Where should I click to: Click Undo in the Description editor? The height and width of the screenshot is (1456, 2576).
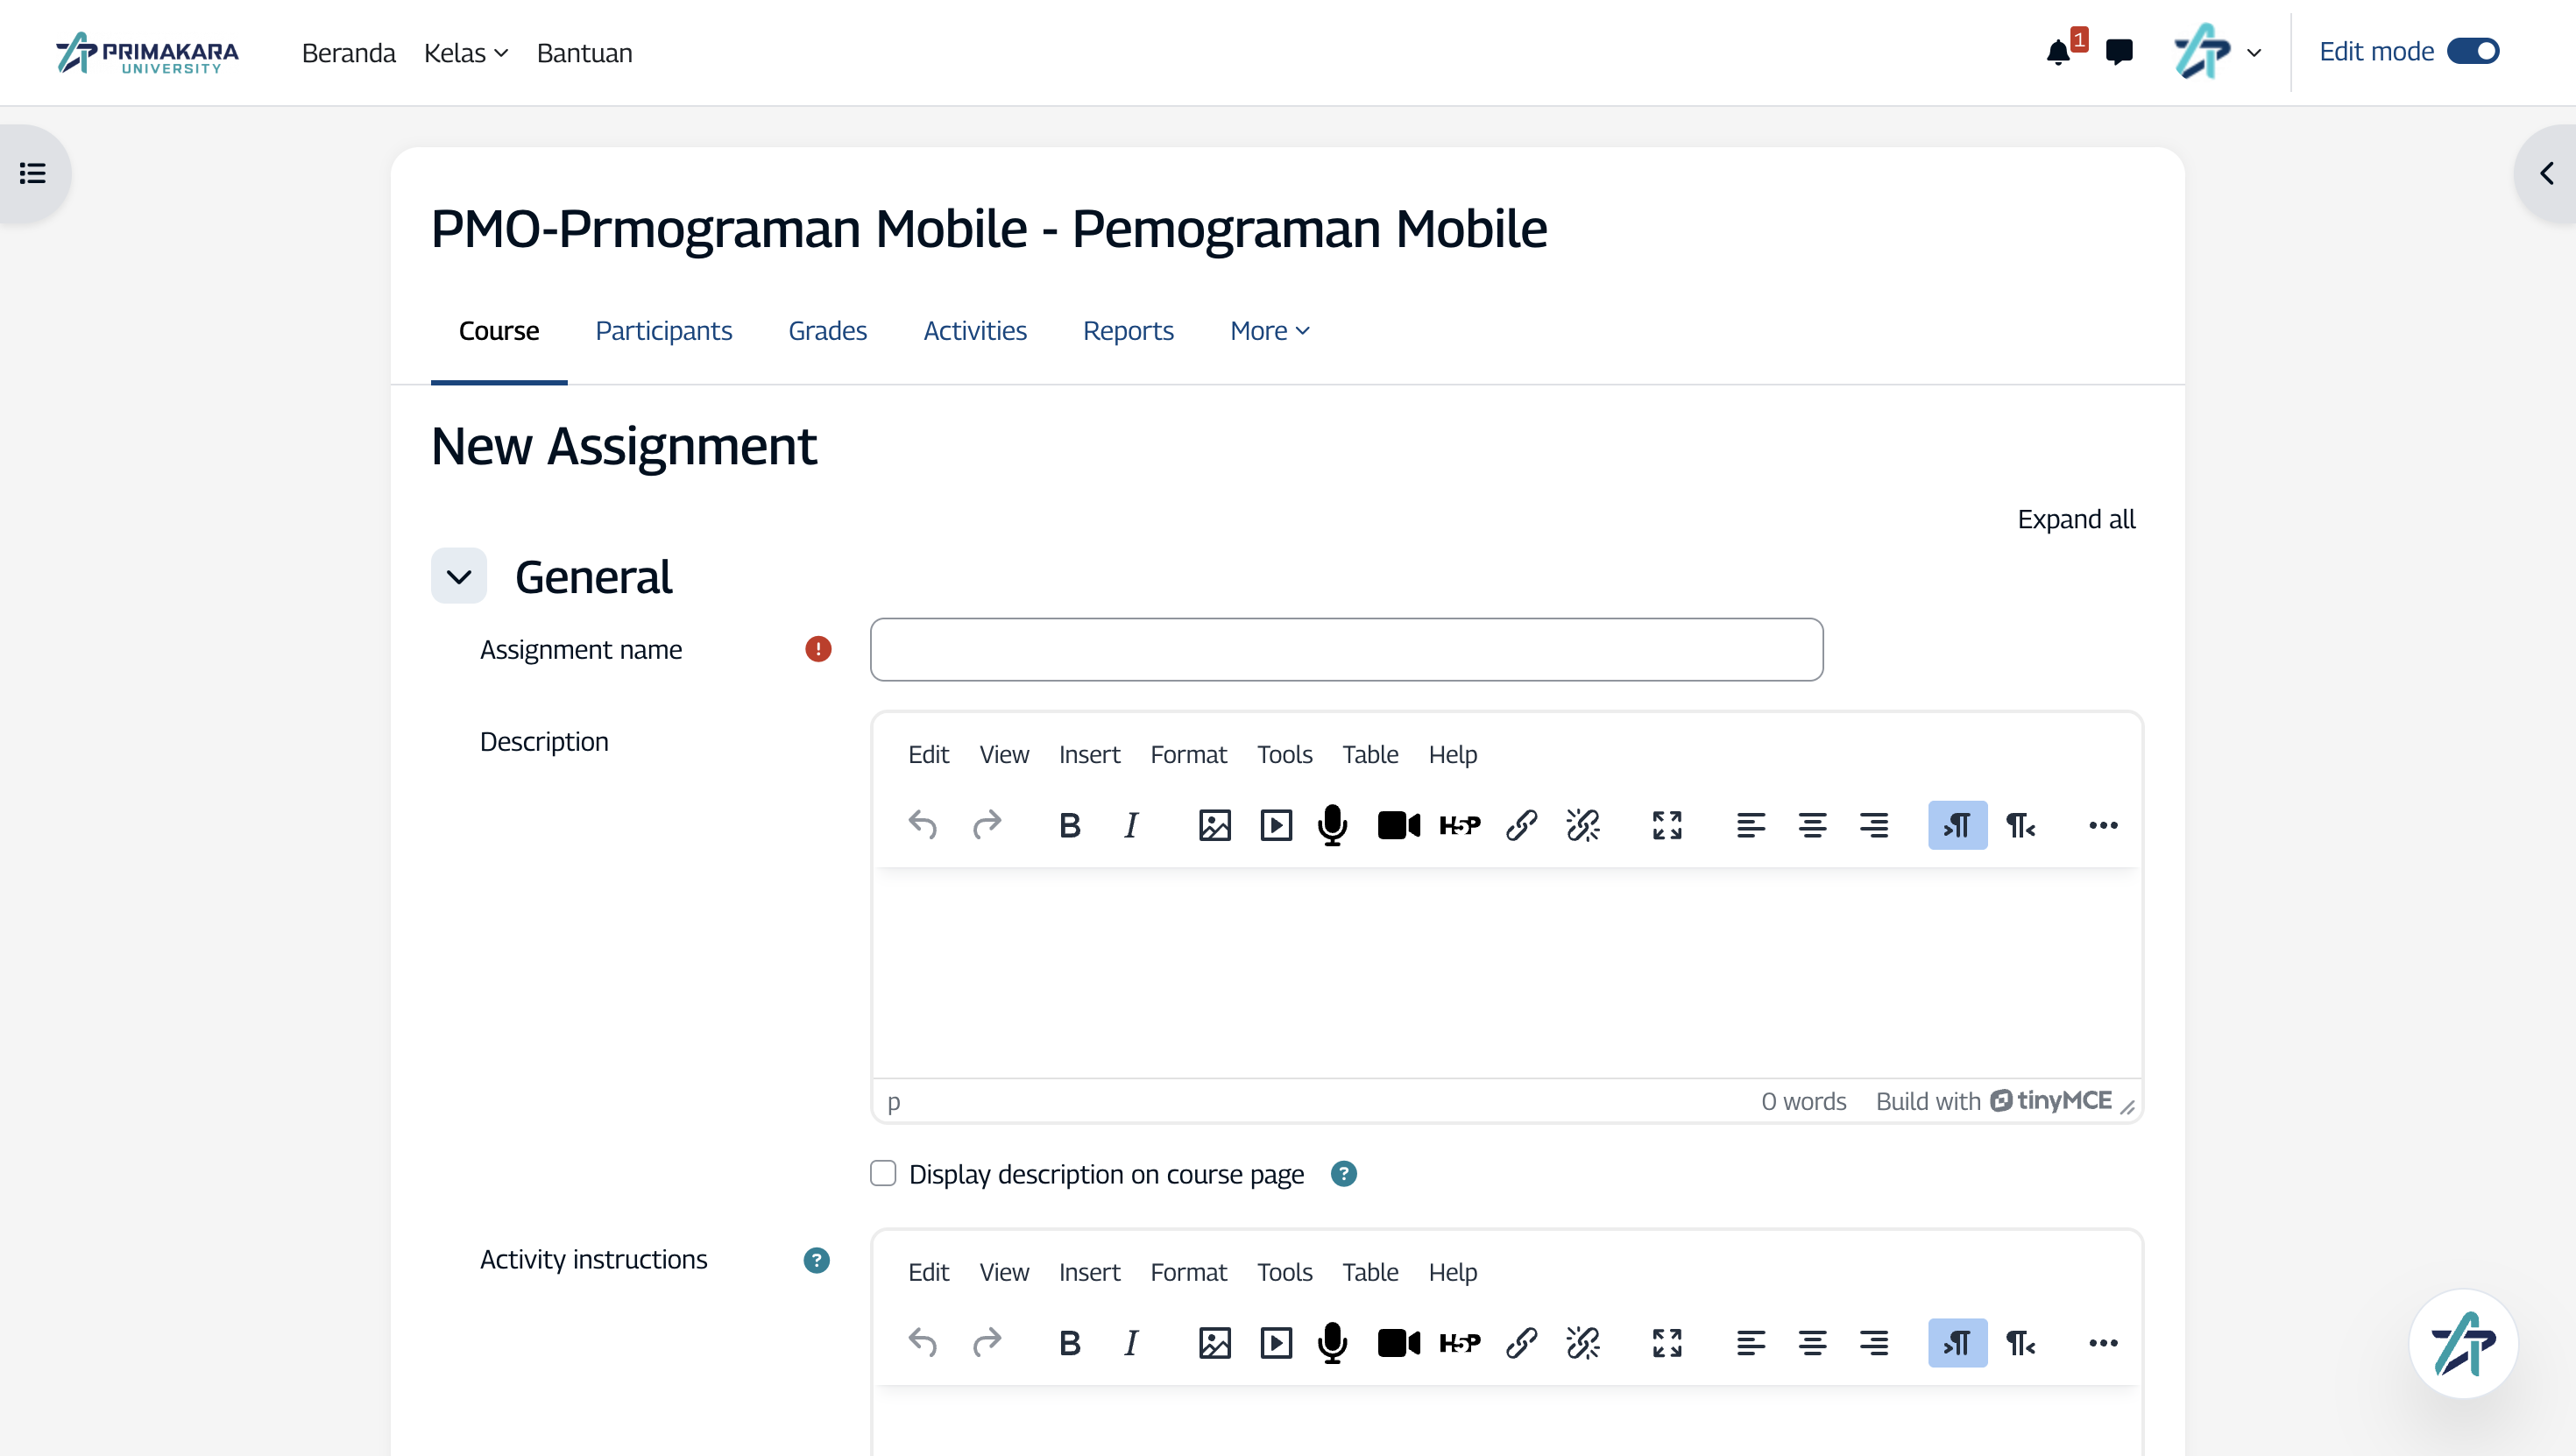[922, 825]
